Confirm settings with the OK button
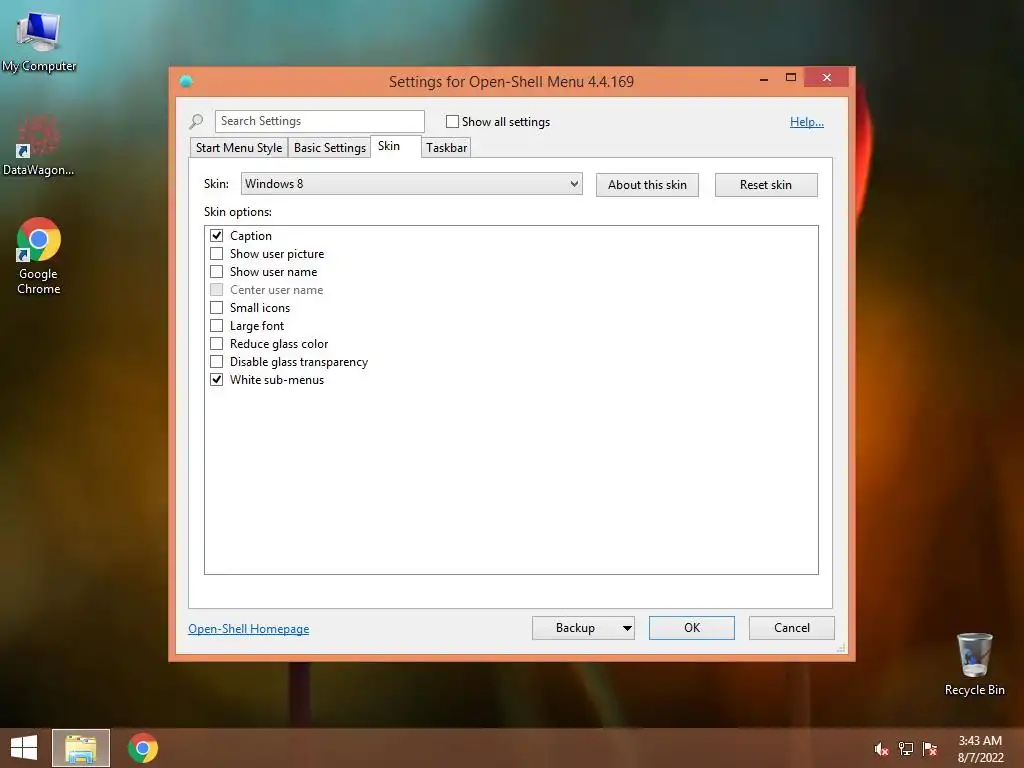This screenshot has height=768, width=1024. pyautogui.click(x=692, y=628)
